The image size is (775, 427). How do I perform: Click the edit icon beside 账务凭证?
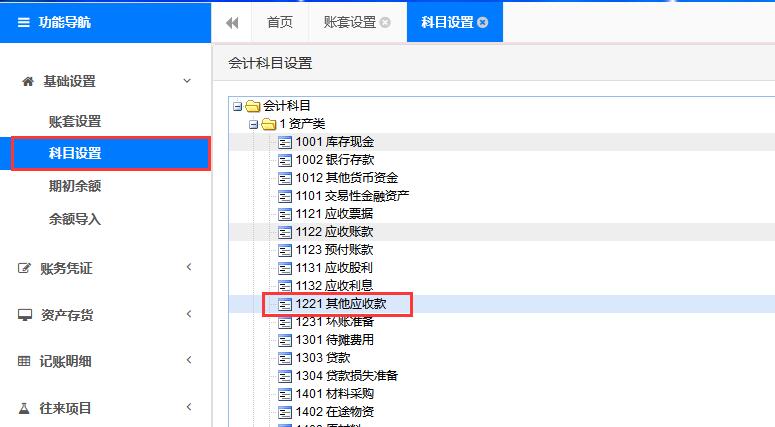[x=26, y=268]
